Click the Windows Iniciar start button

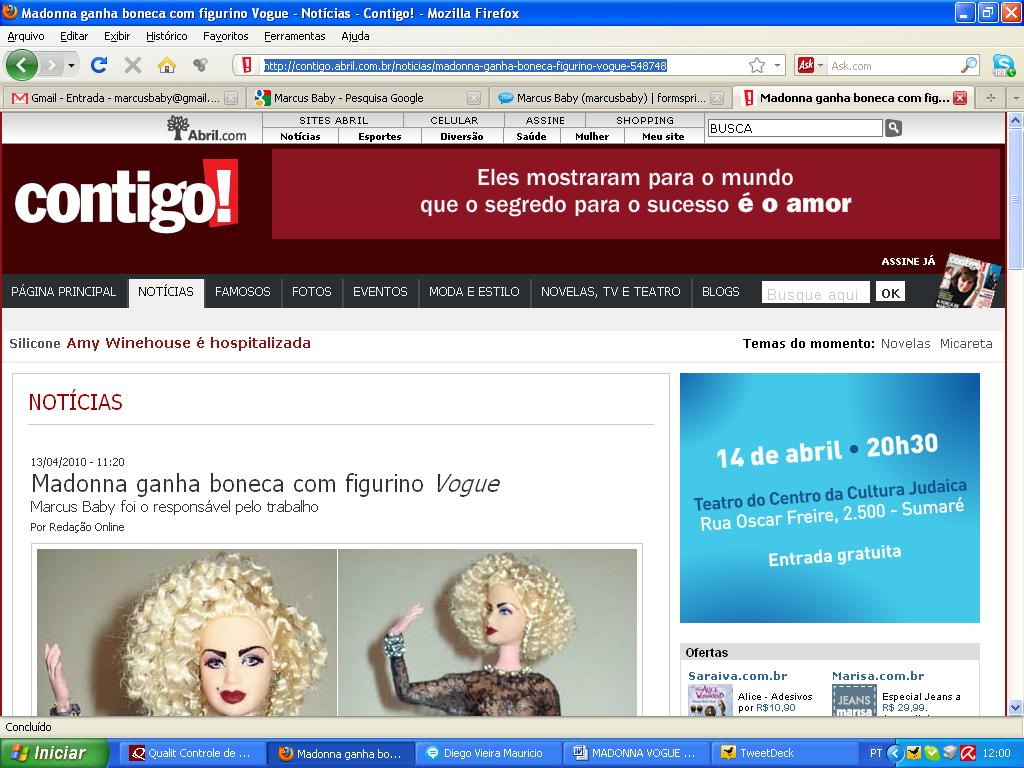point(54,753)
